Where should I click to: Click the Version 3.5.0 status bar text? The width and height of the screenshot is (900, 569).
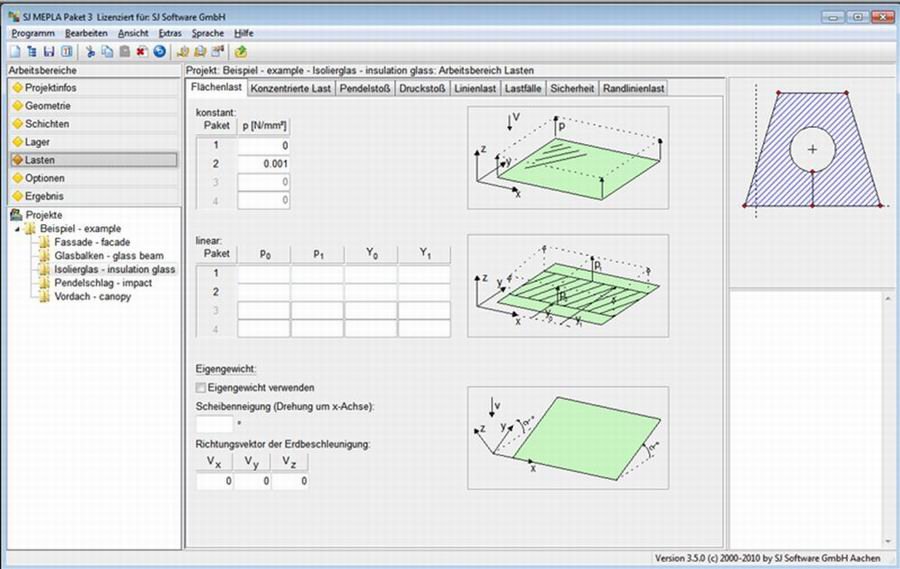click(x=767, y=558)
